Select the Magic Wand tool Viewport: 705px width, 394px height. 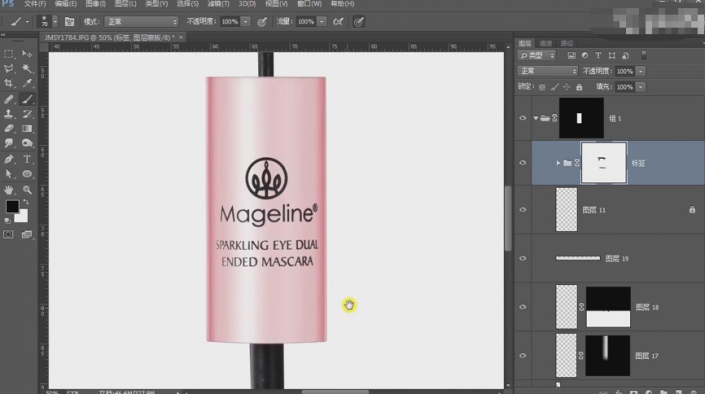tap(27, 68)
